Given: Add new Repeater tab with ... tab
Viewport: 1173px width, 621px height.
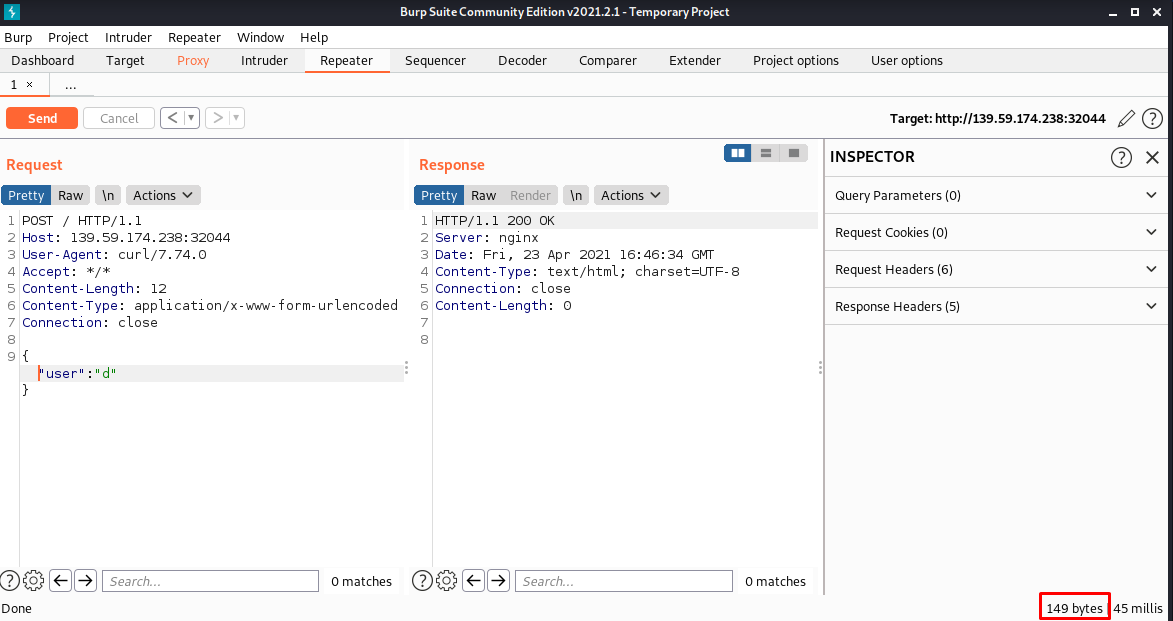Looking at the screenshot, I should click(x=70, y=85).
